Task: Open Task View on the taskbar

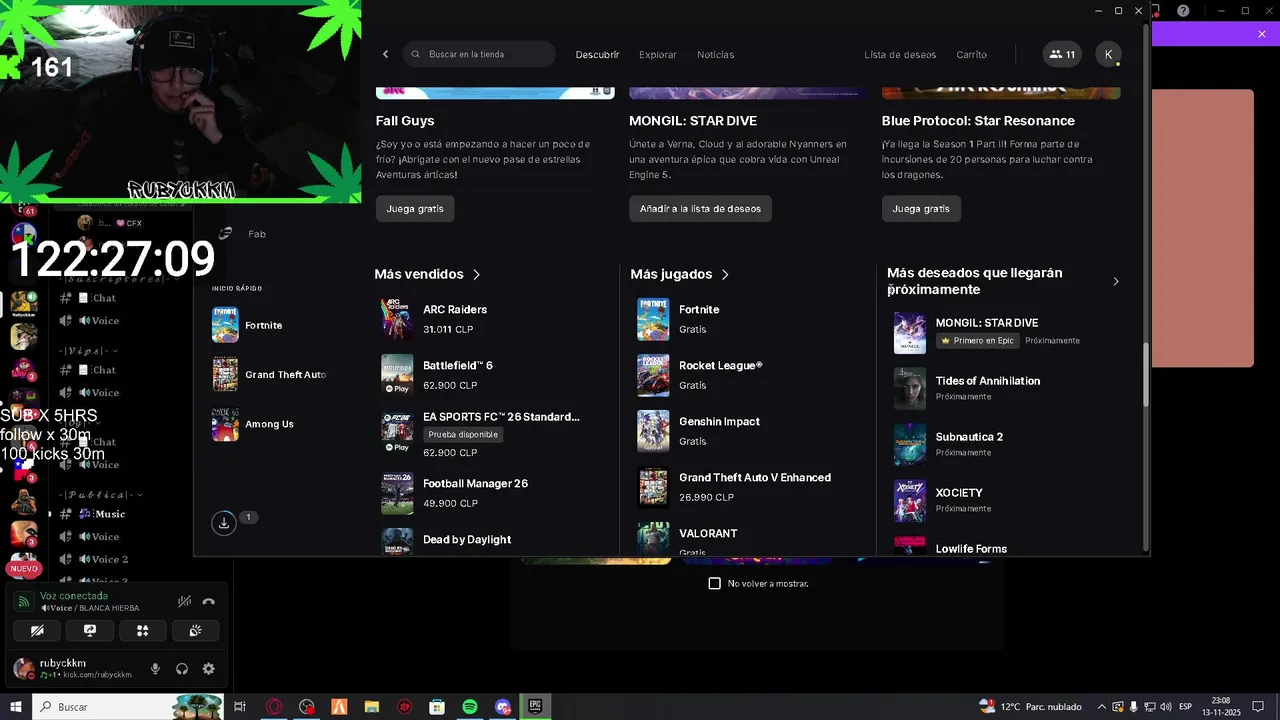Action: 240,707
